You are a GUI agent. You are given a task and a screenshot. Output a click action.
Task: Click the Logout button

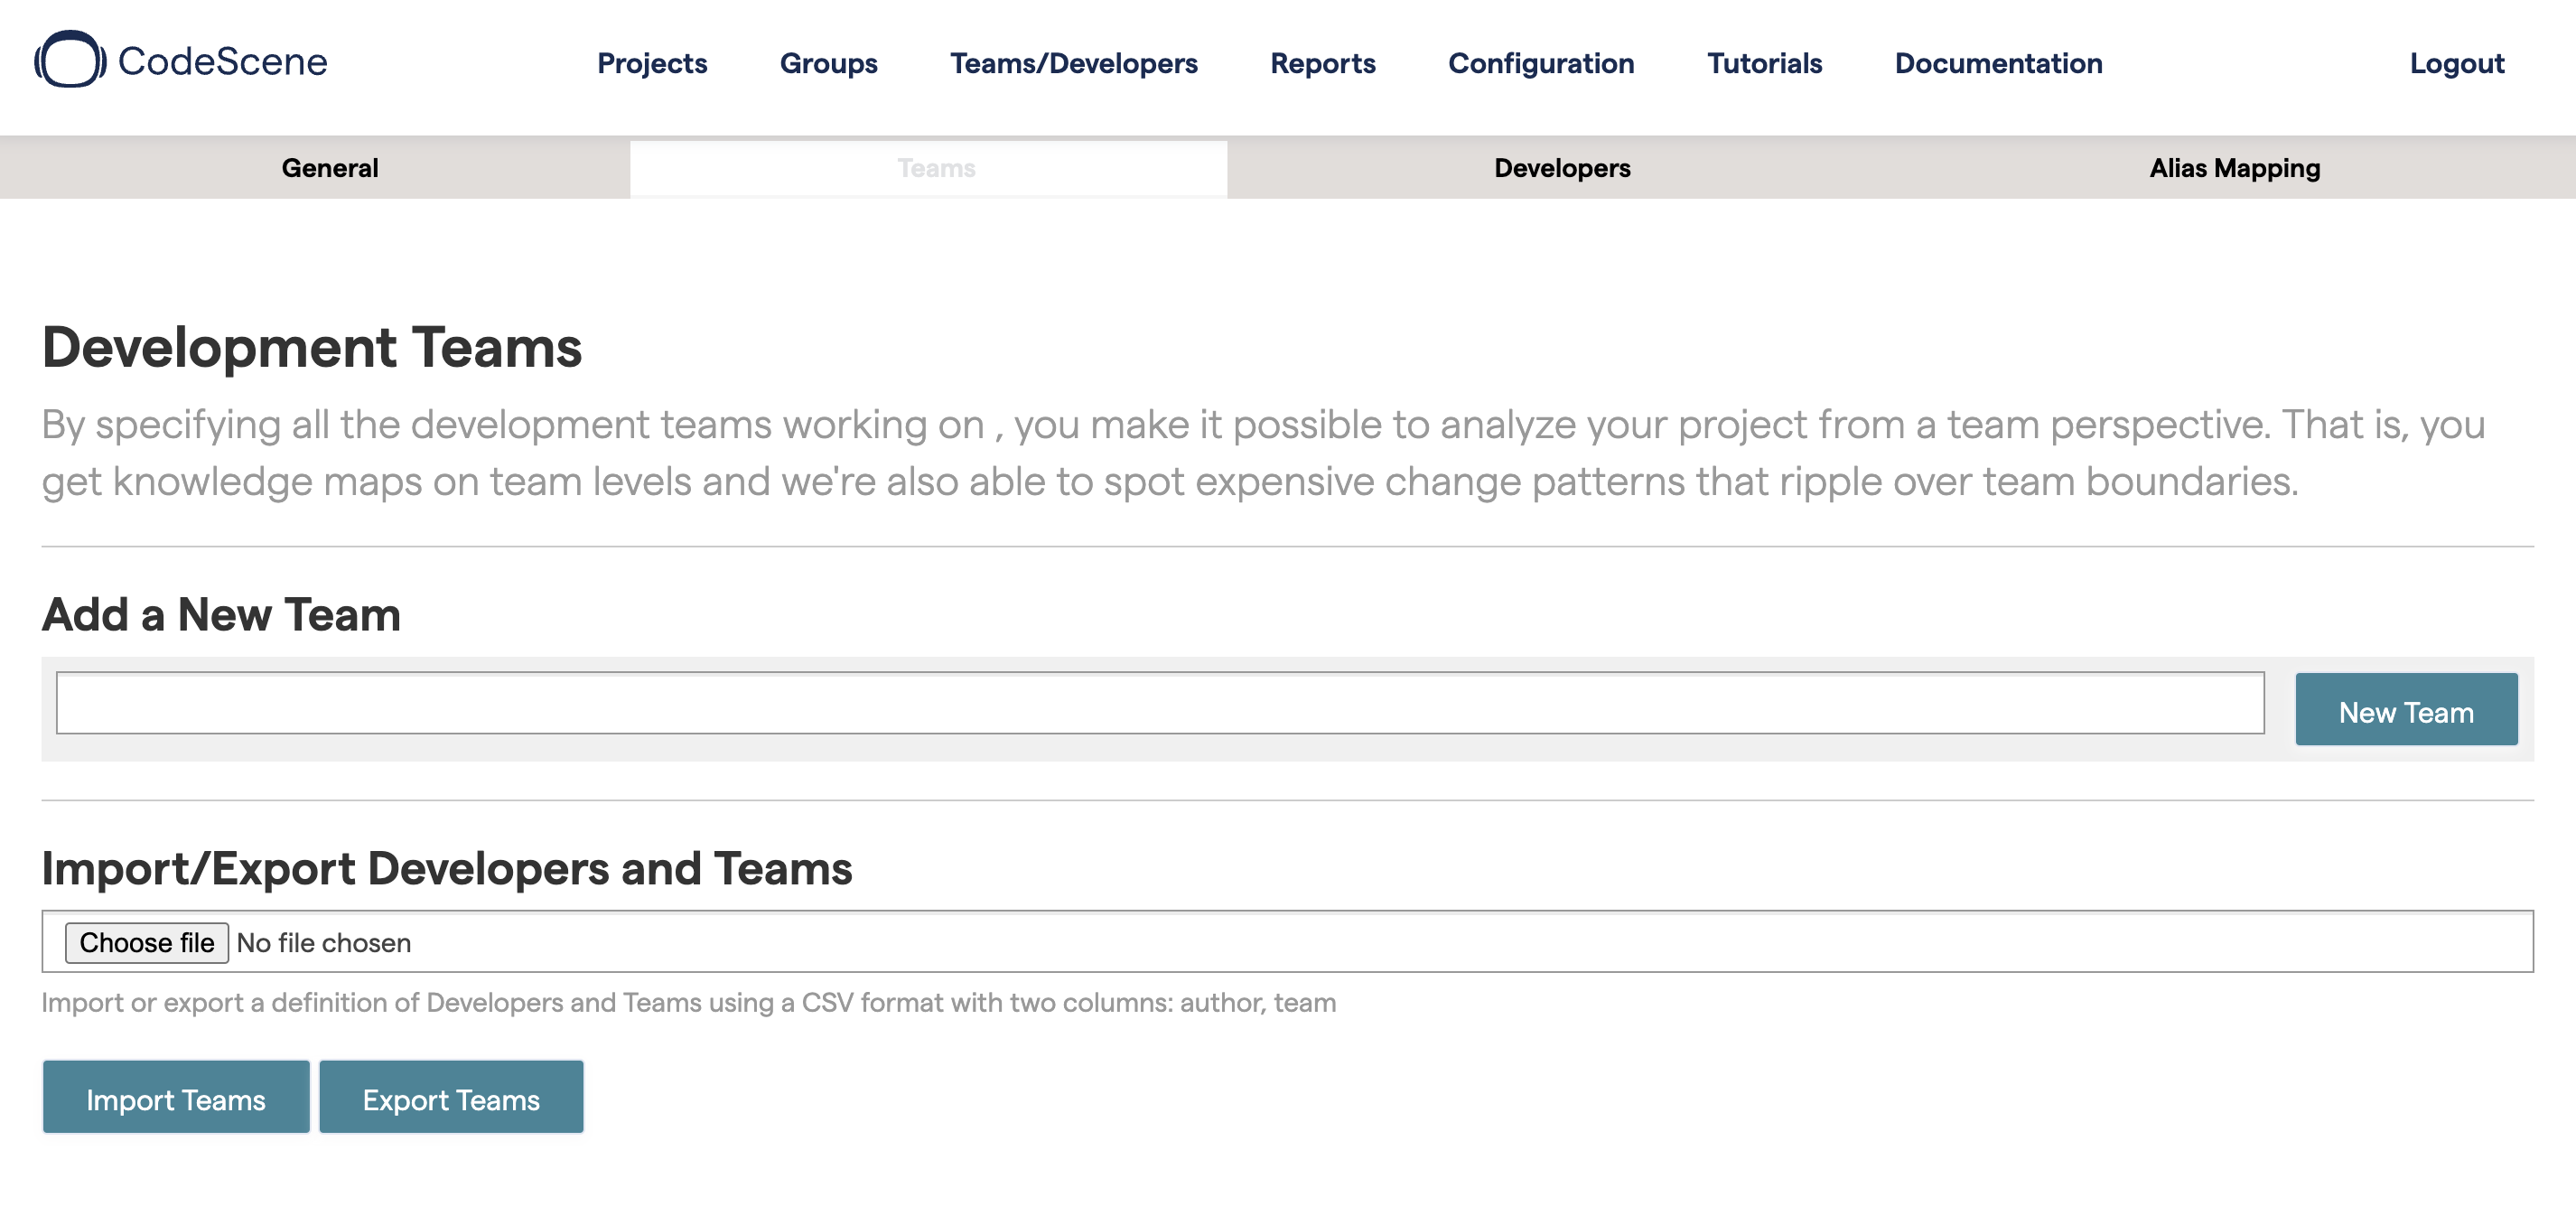pyautogui.click(x=2456, y=61)
